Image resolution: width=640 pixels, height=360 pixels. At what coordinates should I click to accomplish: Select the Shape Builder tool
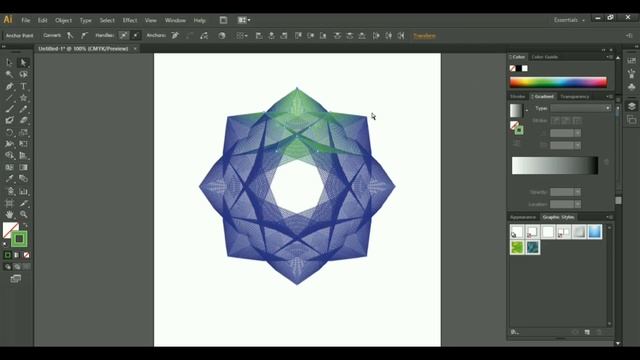[9, 156]
